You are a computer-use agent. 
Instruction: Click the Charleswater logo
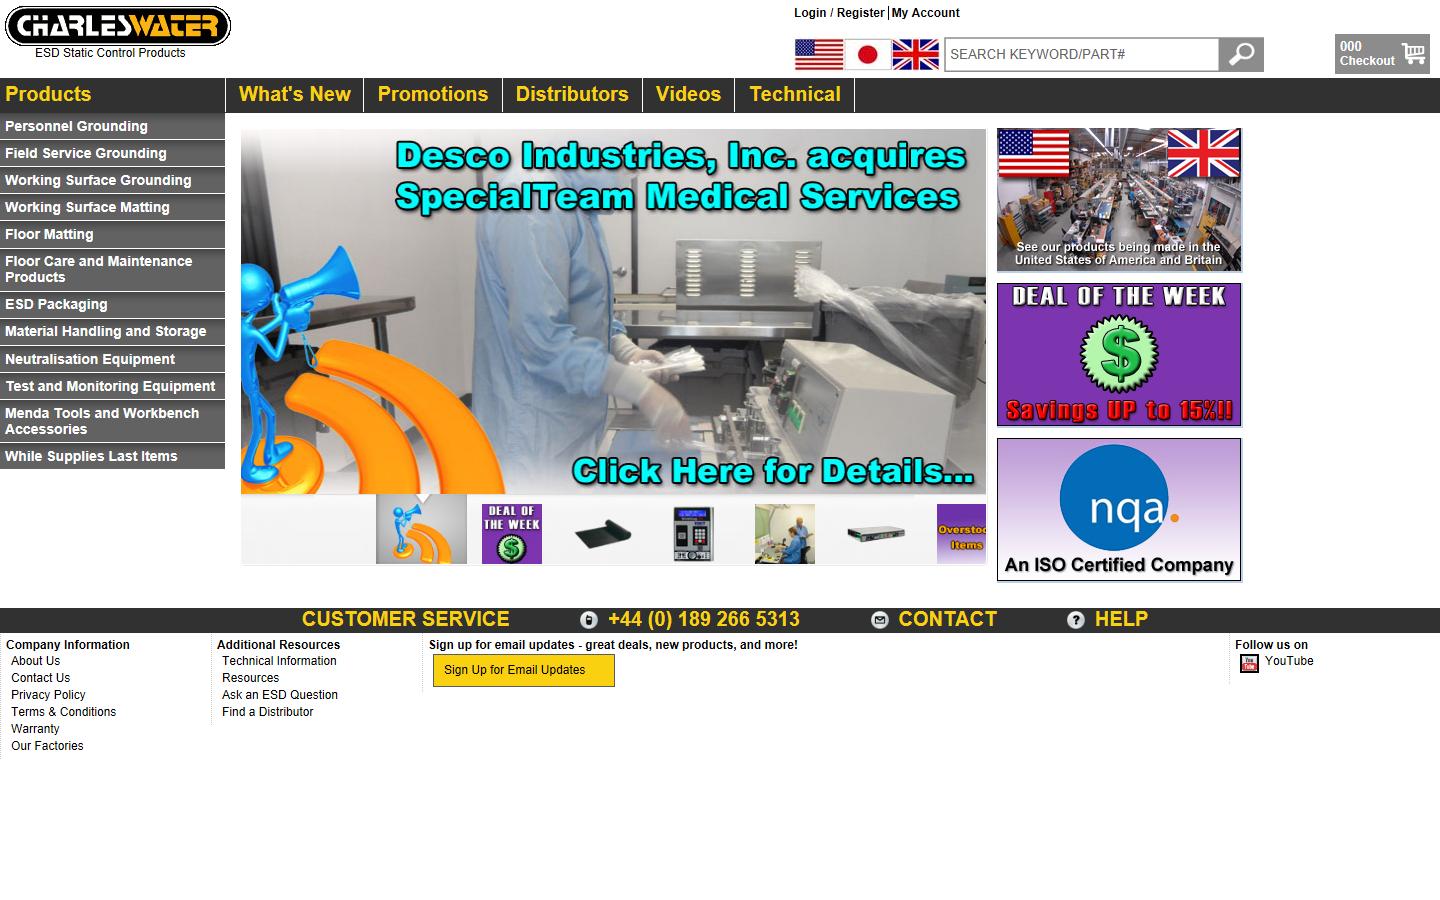point(118,27)
